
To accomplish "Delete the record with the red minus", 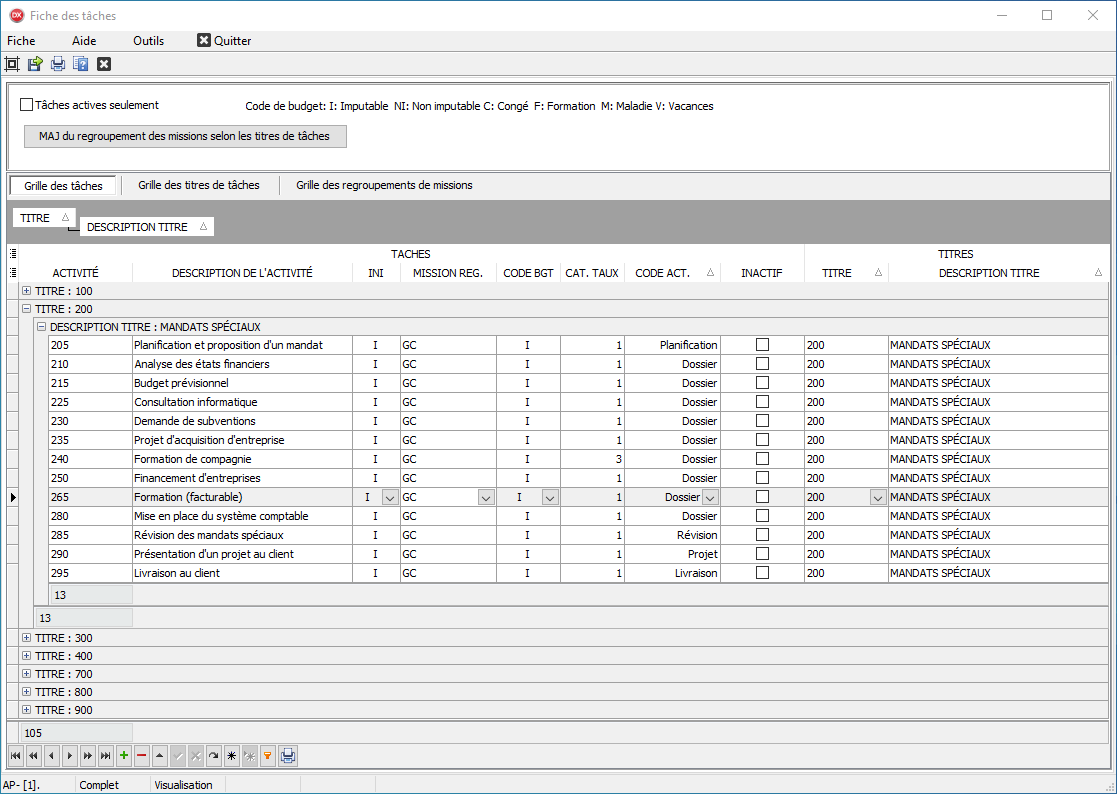I will [142, 756].
